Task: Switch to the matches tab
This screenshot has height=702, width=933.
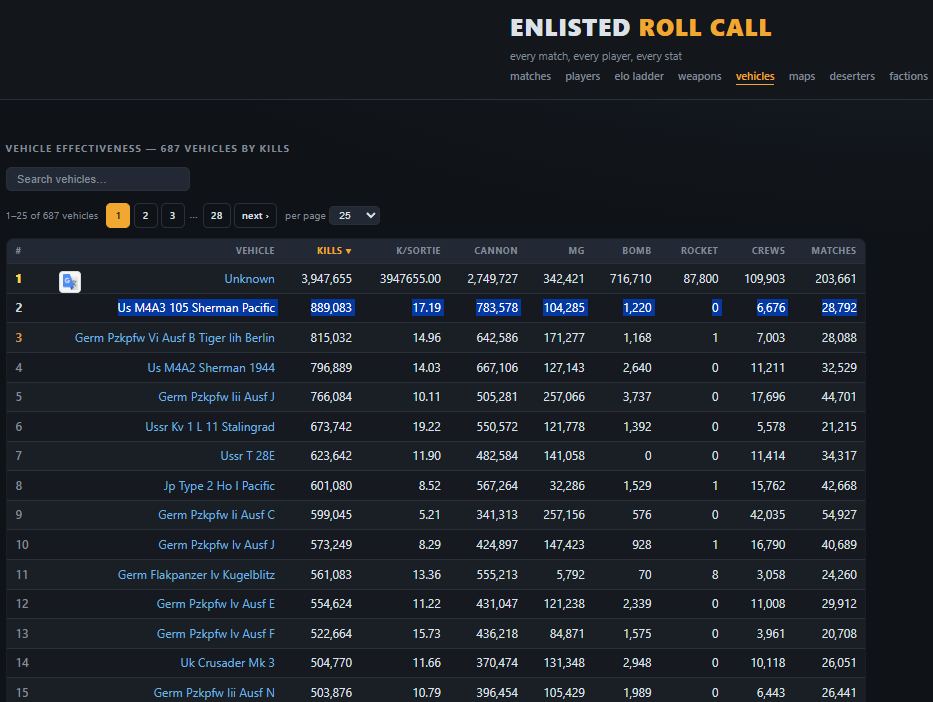Action: (x=530, y=76)
